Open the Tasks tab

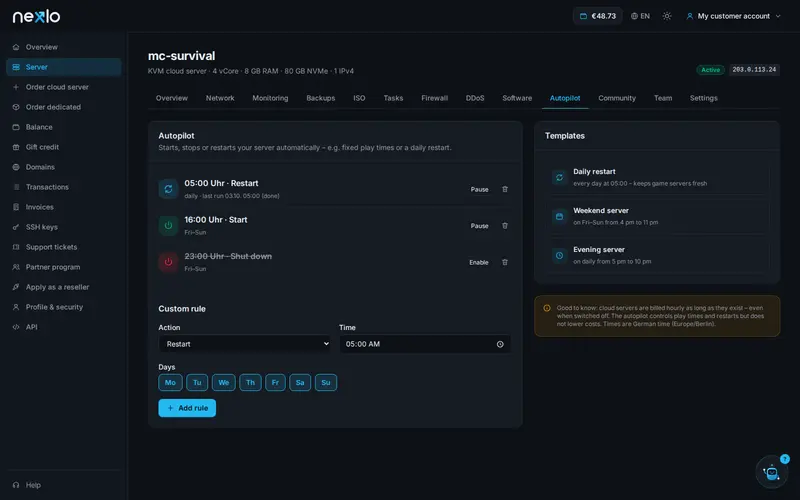(x=393, y=98)
